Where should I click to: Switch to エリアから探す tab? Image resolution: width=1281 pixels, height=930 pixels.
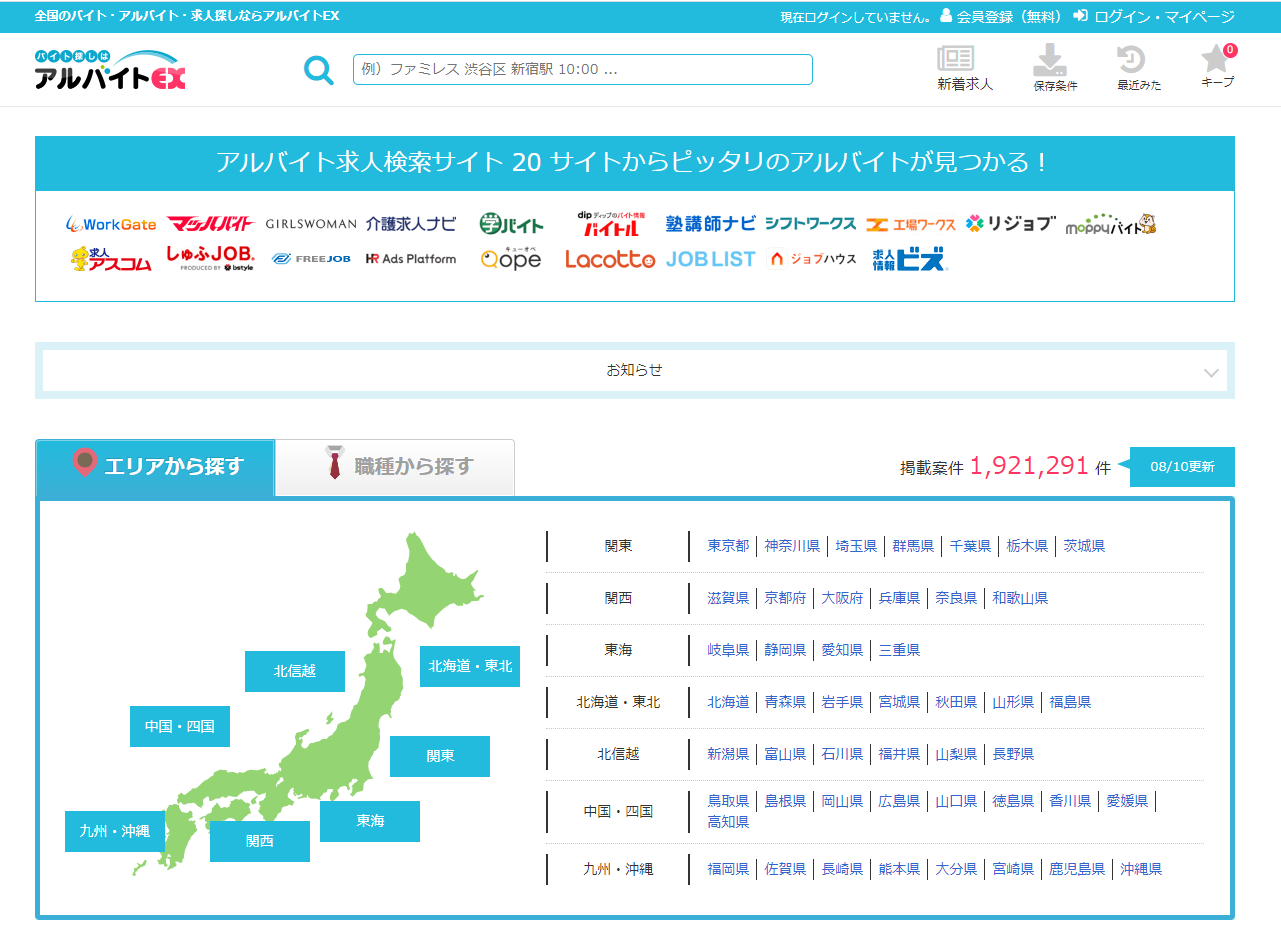155,467
